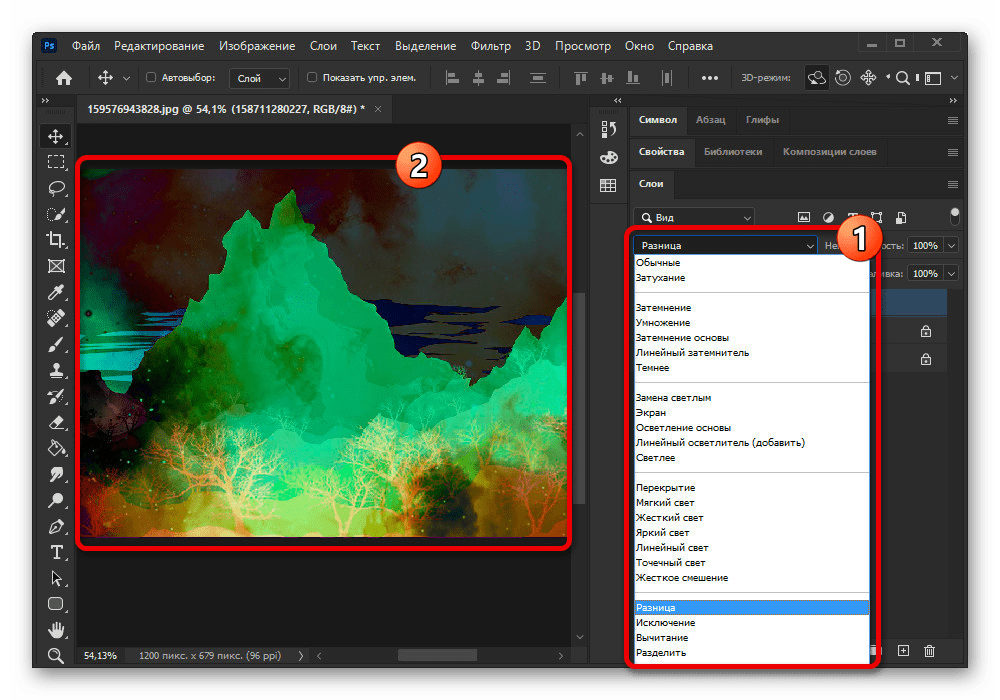Select the Move tool
1000x700 pixels.
click(x=57, y=136)
